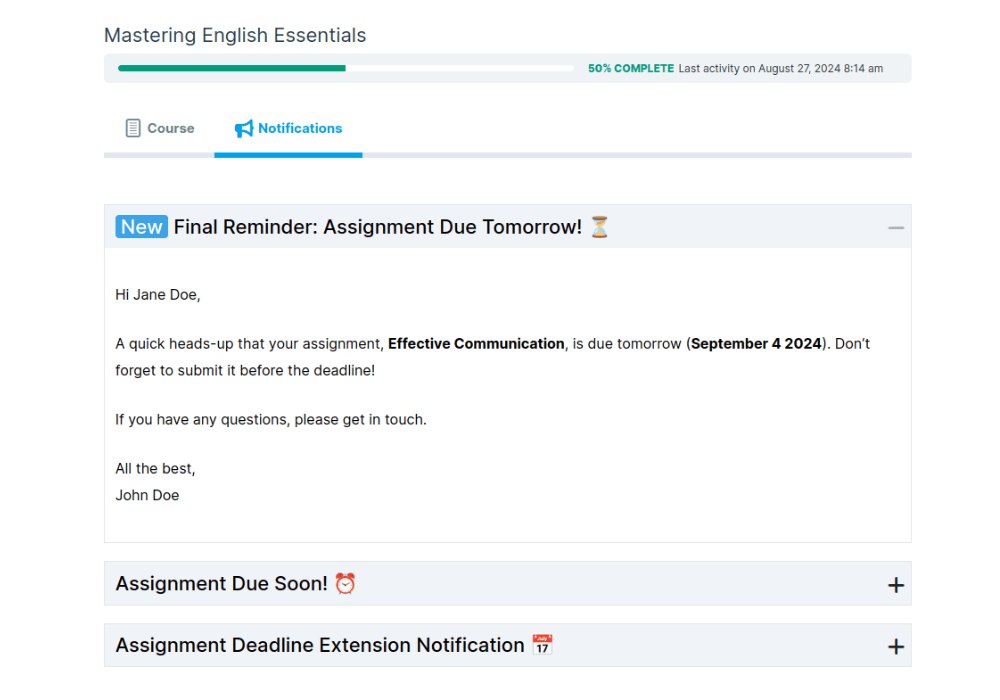The image size is (1000, 700).
Task: Click the Mastering English Essentials title
Action: [x=235, y=36]
